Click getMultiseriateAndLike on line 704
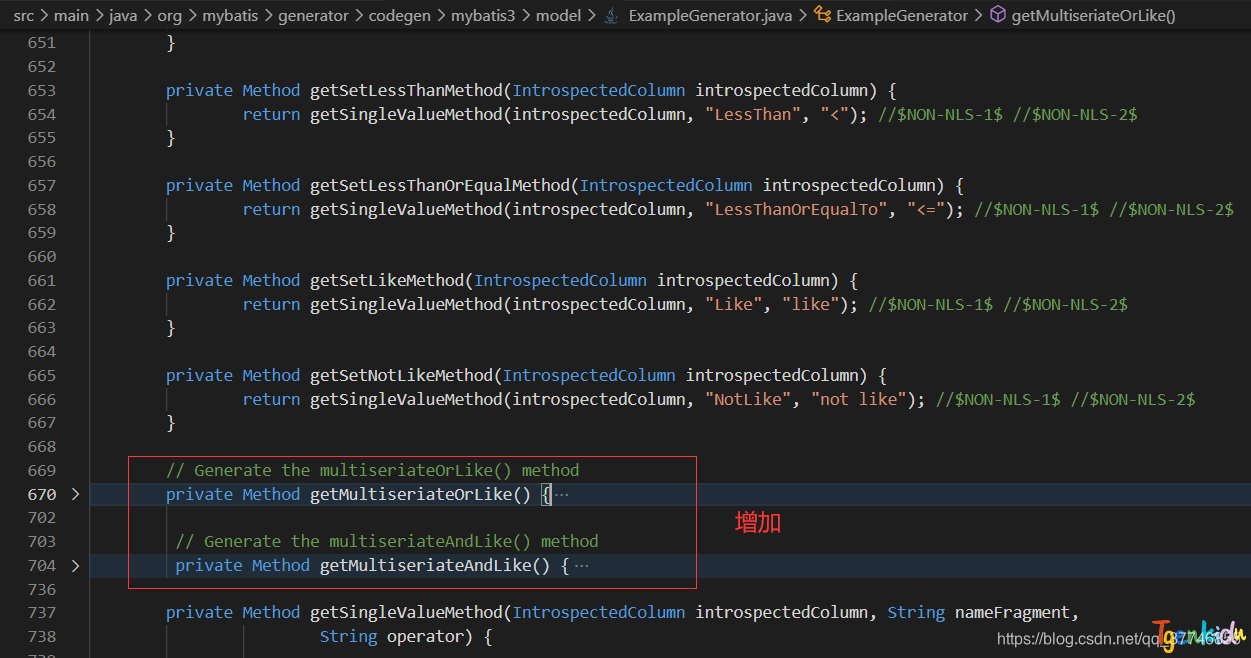 click(x=425, y=566)
